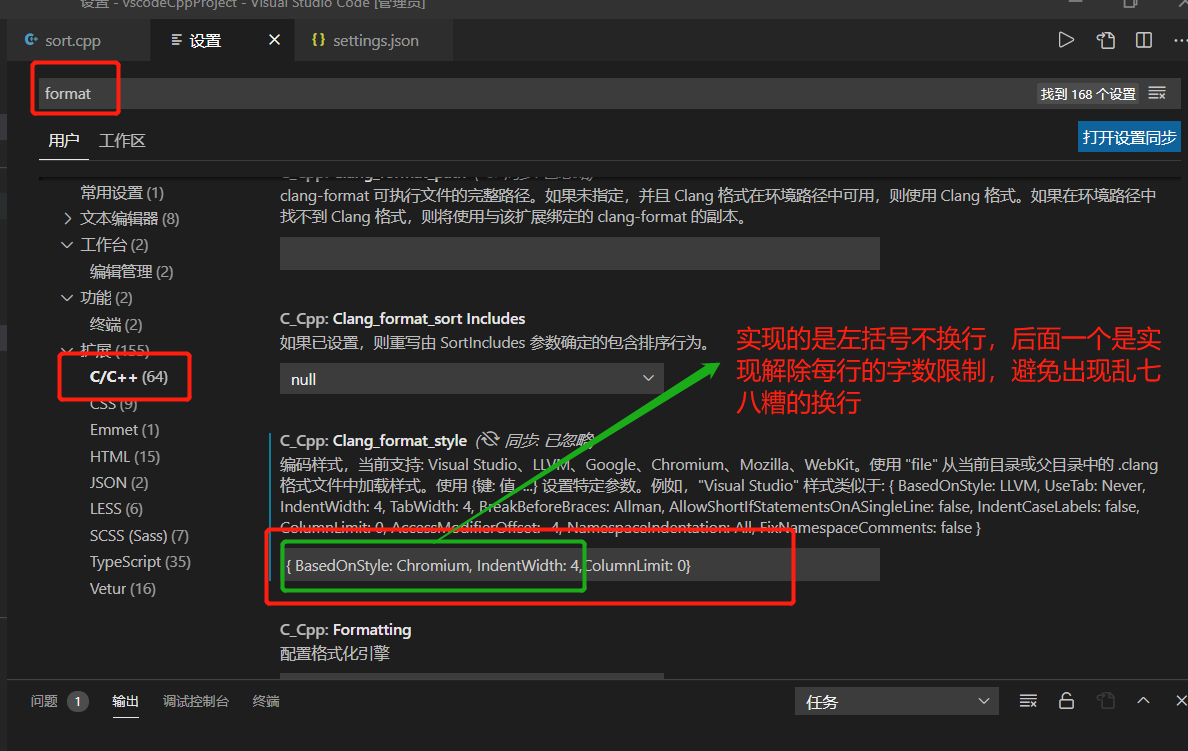Maximize the panel with the up chevron
The image size is (1188, 751).
1143,701
